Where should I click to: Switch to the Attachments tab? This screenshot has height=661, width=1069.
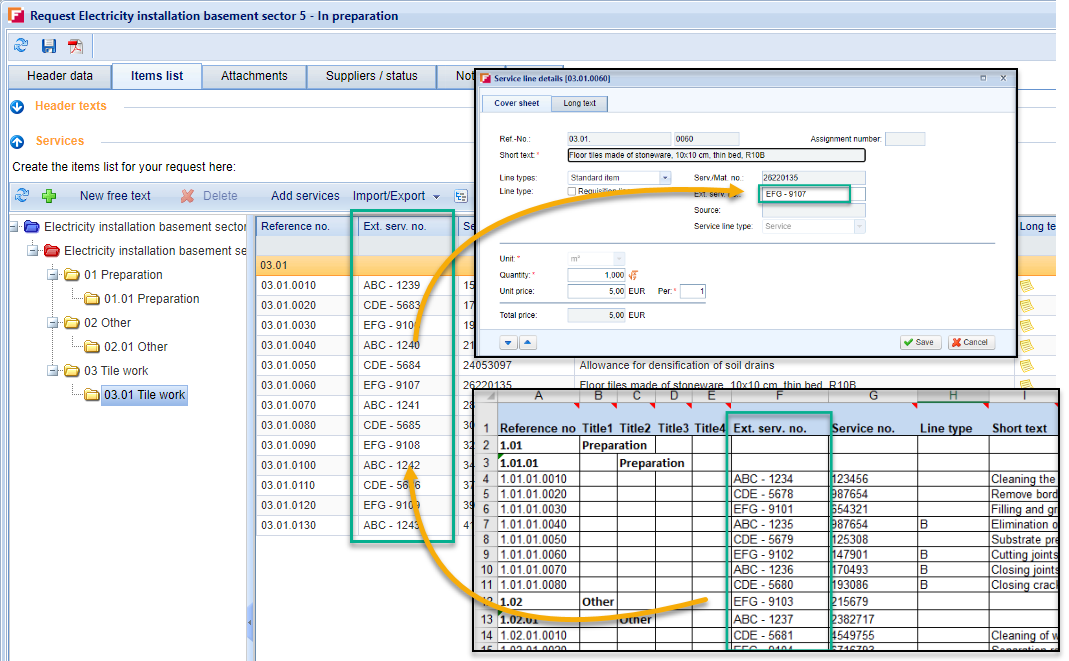click(254, 76)
